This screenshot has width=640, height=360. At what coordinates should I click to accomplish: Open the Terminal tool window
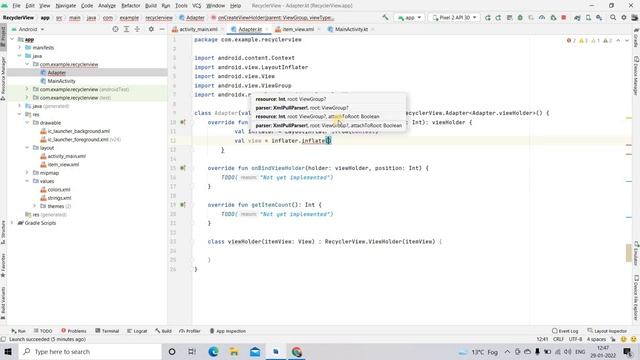[x=107, y=331]
